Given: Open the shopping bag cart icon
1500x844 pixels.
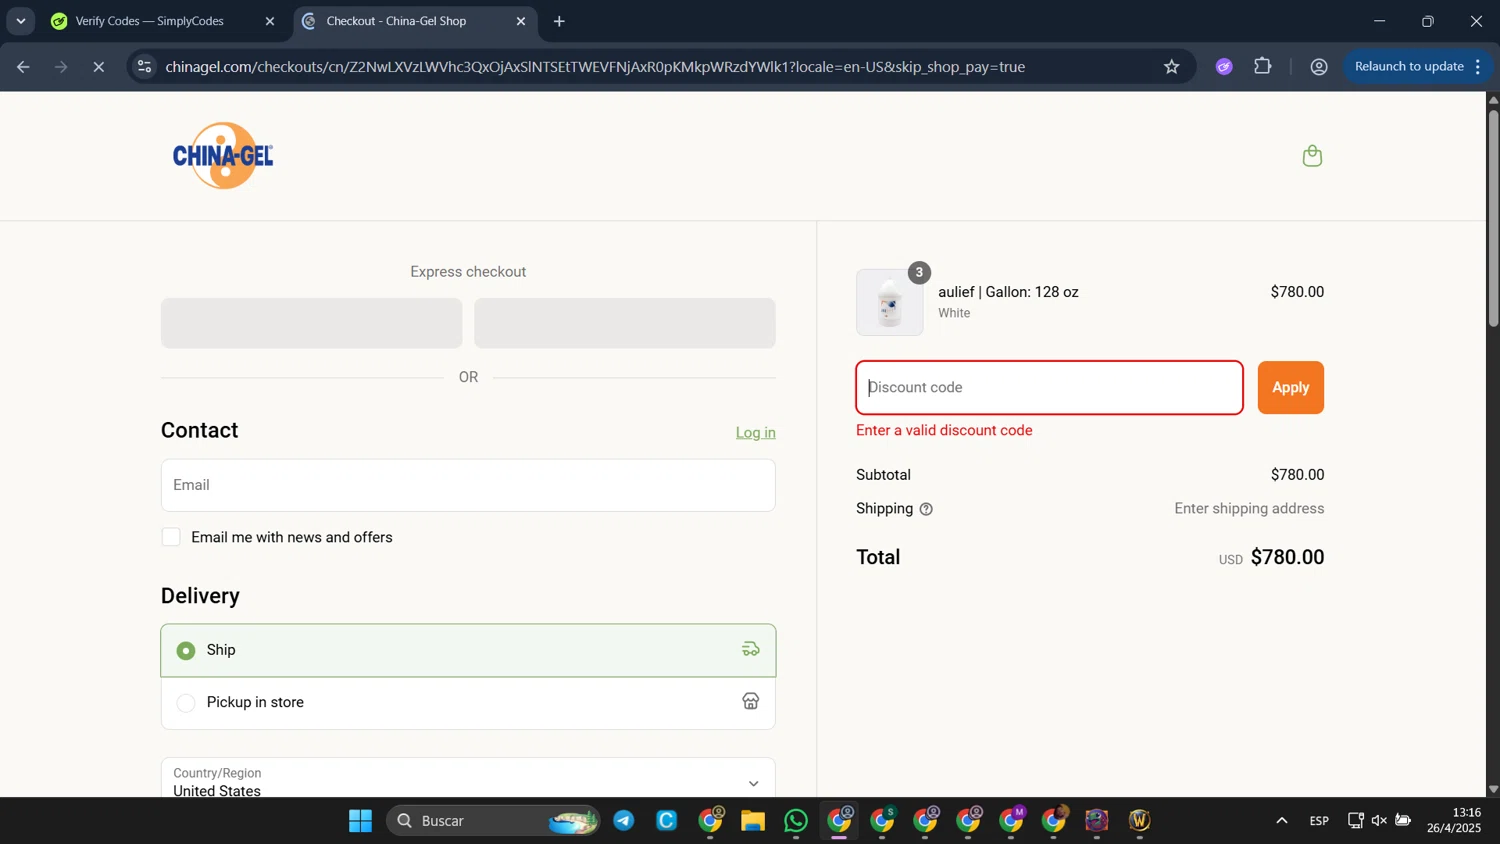Looking at the screenshot, I should (1312, 156).
